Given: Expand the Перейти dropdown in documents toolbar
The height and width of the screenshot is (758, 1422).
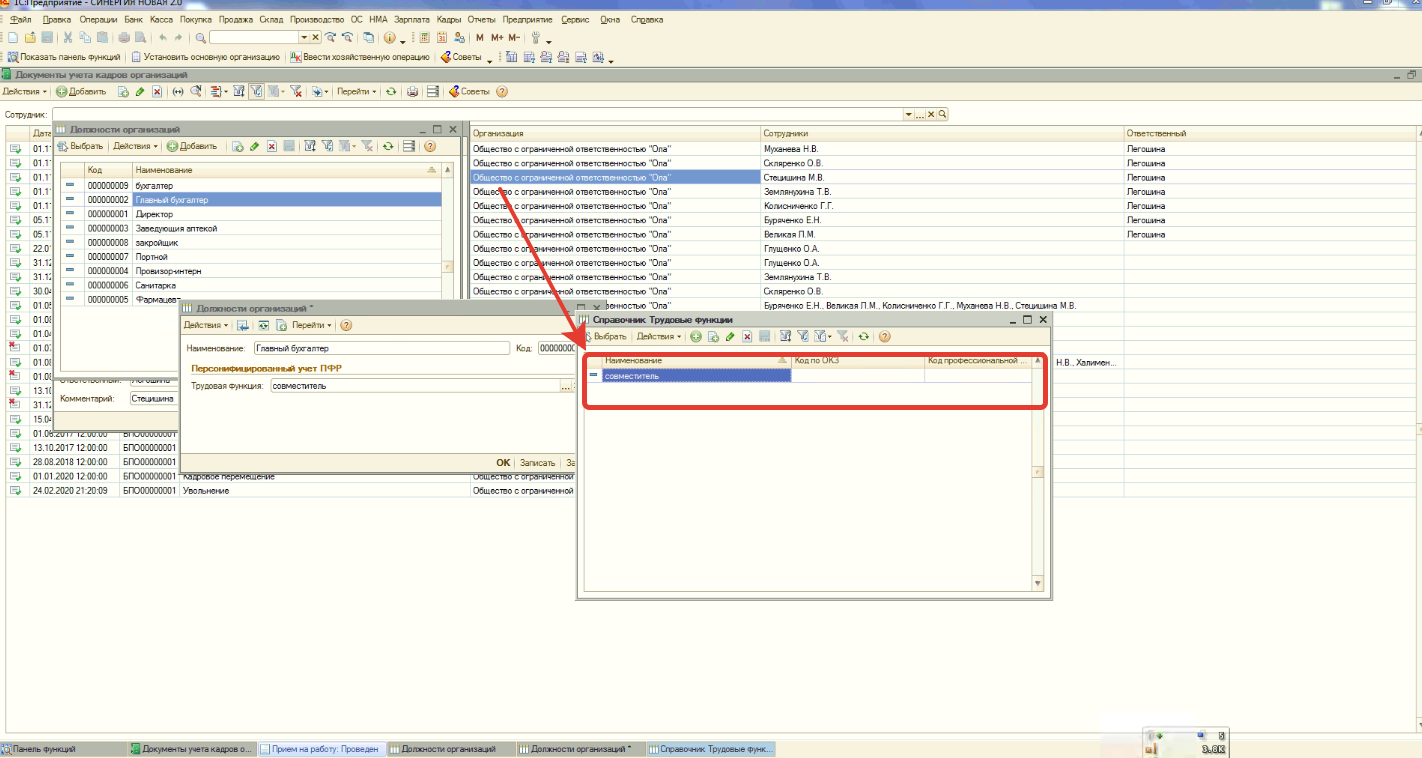Looking at the screenshot, I should [x=356, y=92].
